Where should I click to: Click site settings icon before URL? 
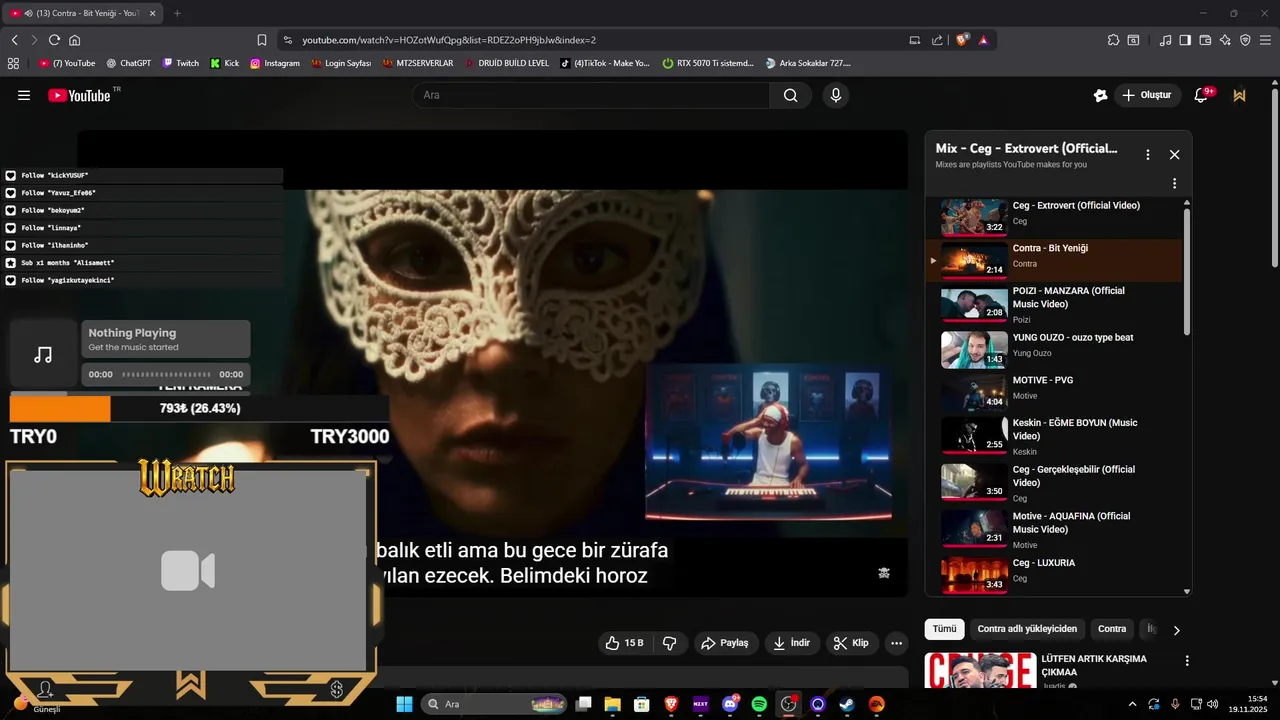[288, 40]
